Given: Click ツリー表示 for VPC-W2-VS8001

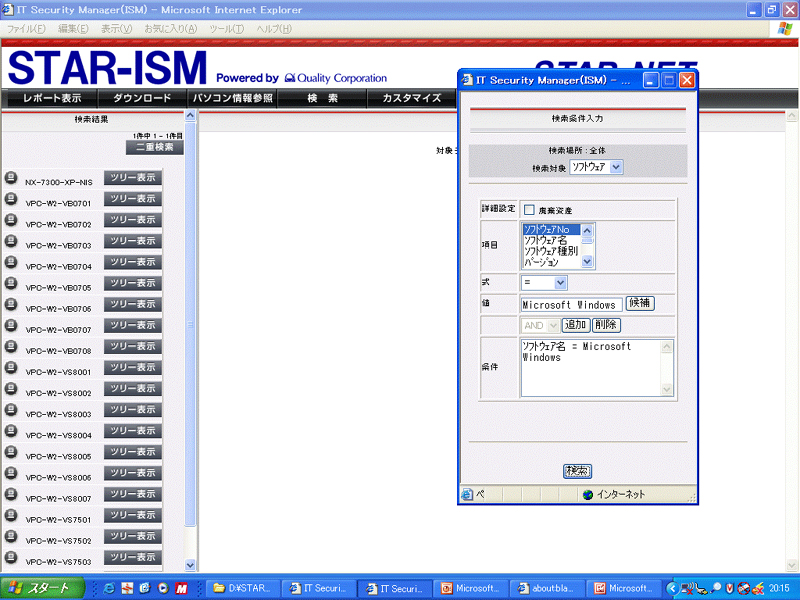Looking at the screenshot, I should [133, 368].
